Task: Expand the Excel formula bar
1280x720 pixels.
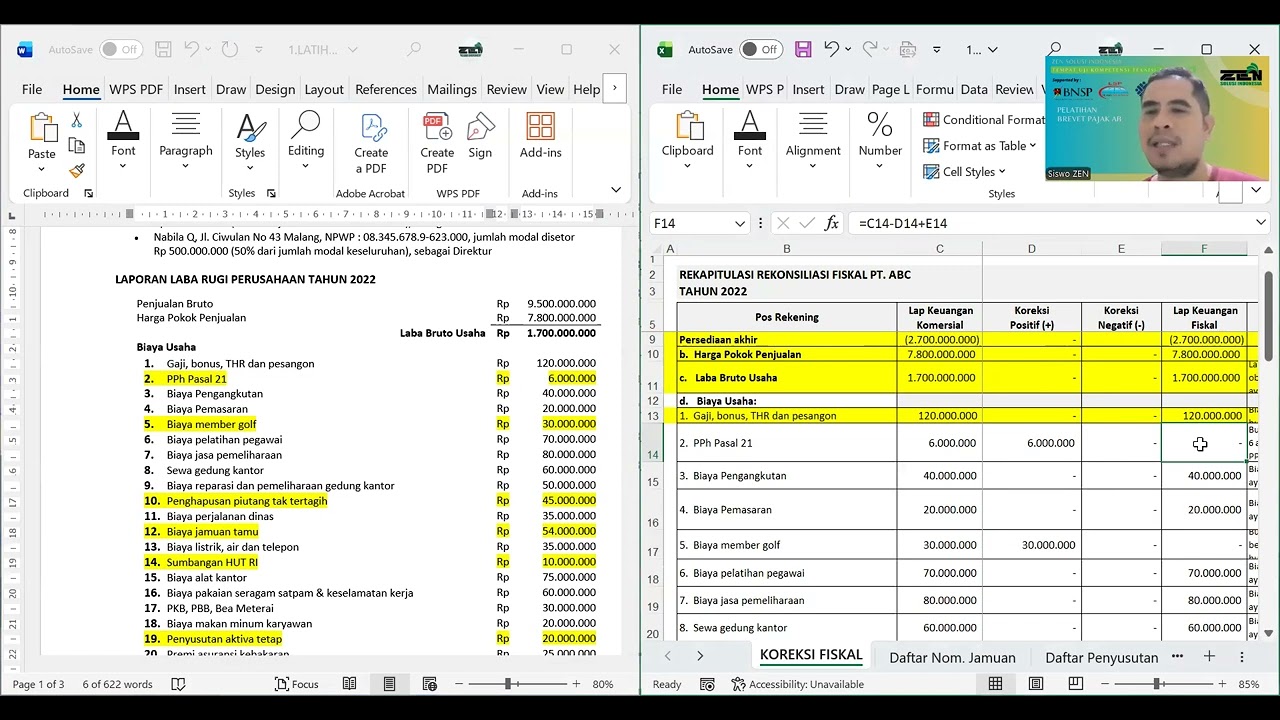Action: pyautogui.click(x=1261, y=223)
